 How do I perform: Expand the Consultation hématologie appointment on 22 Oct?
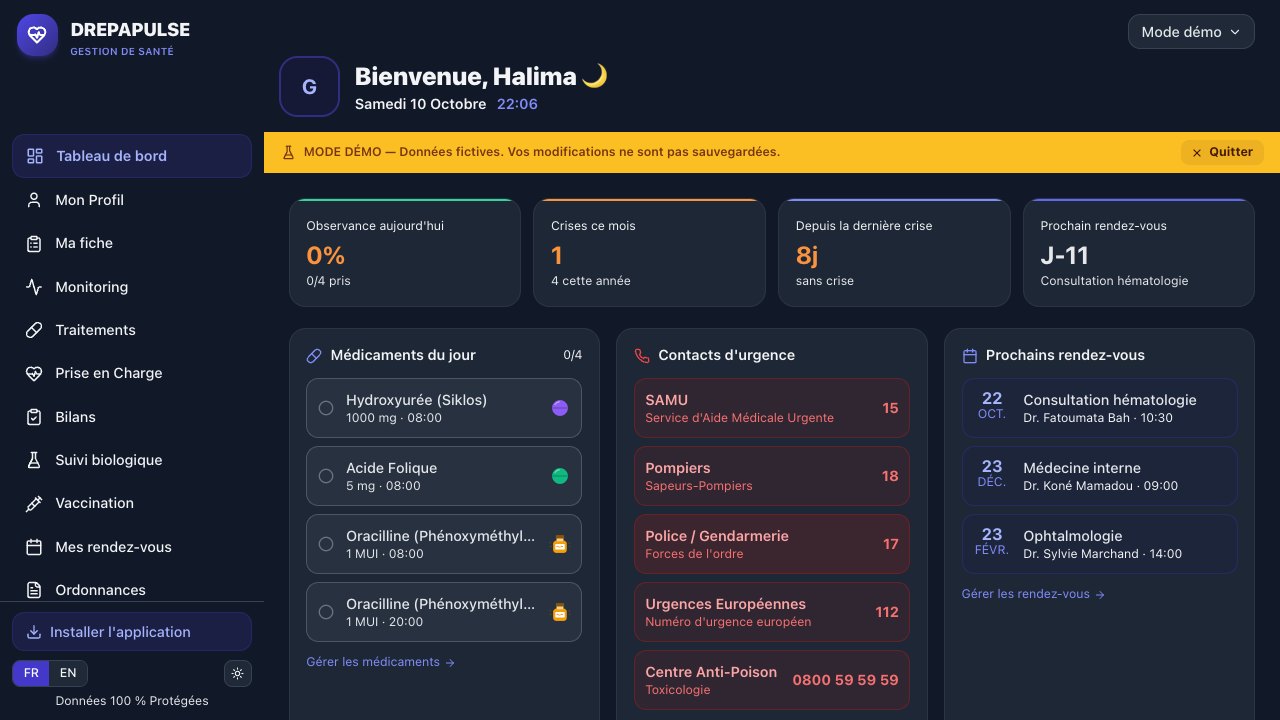tap(1099, 408)
